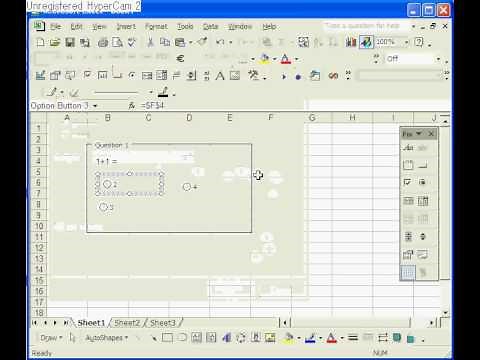Click the Undo icon
Screen dimensions: 480x360
[220, 42]
